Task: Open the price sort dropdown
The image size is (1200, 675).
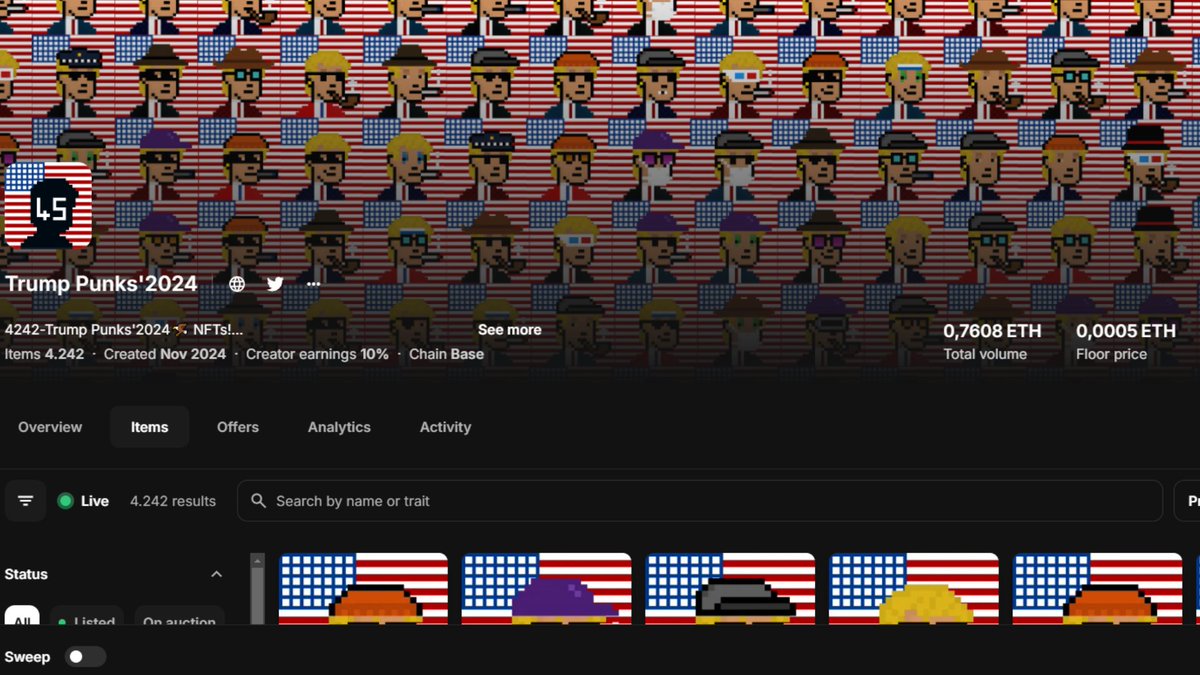Action: pyautogui.click(x=1192, y=500)
